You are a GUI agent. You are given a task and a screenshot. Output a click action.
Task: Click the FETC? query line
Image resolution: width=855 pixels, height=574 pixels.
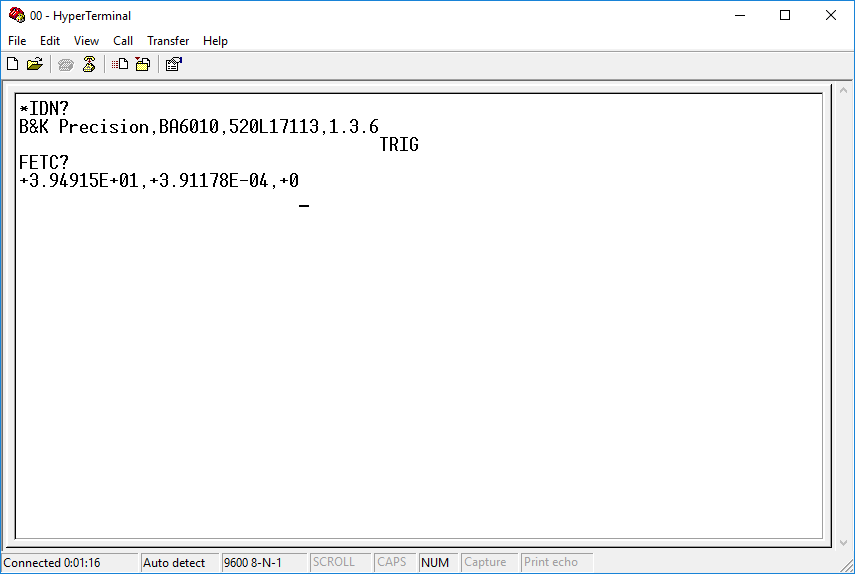[44, 162]
